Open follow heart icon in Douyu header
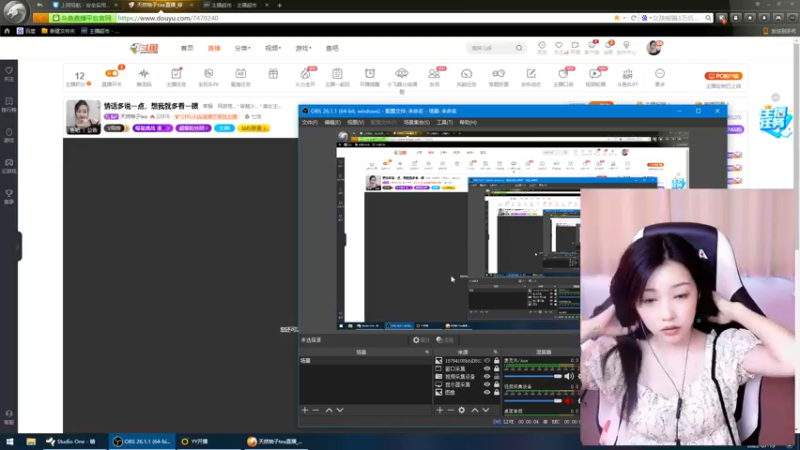800x450 pixels. click(x=559, y=45)
